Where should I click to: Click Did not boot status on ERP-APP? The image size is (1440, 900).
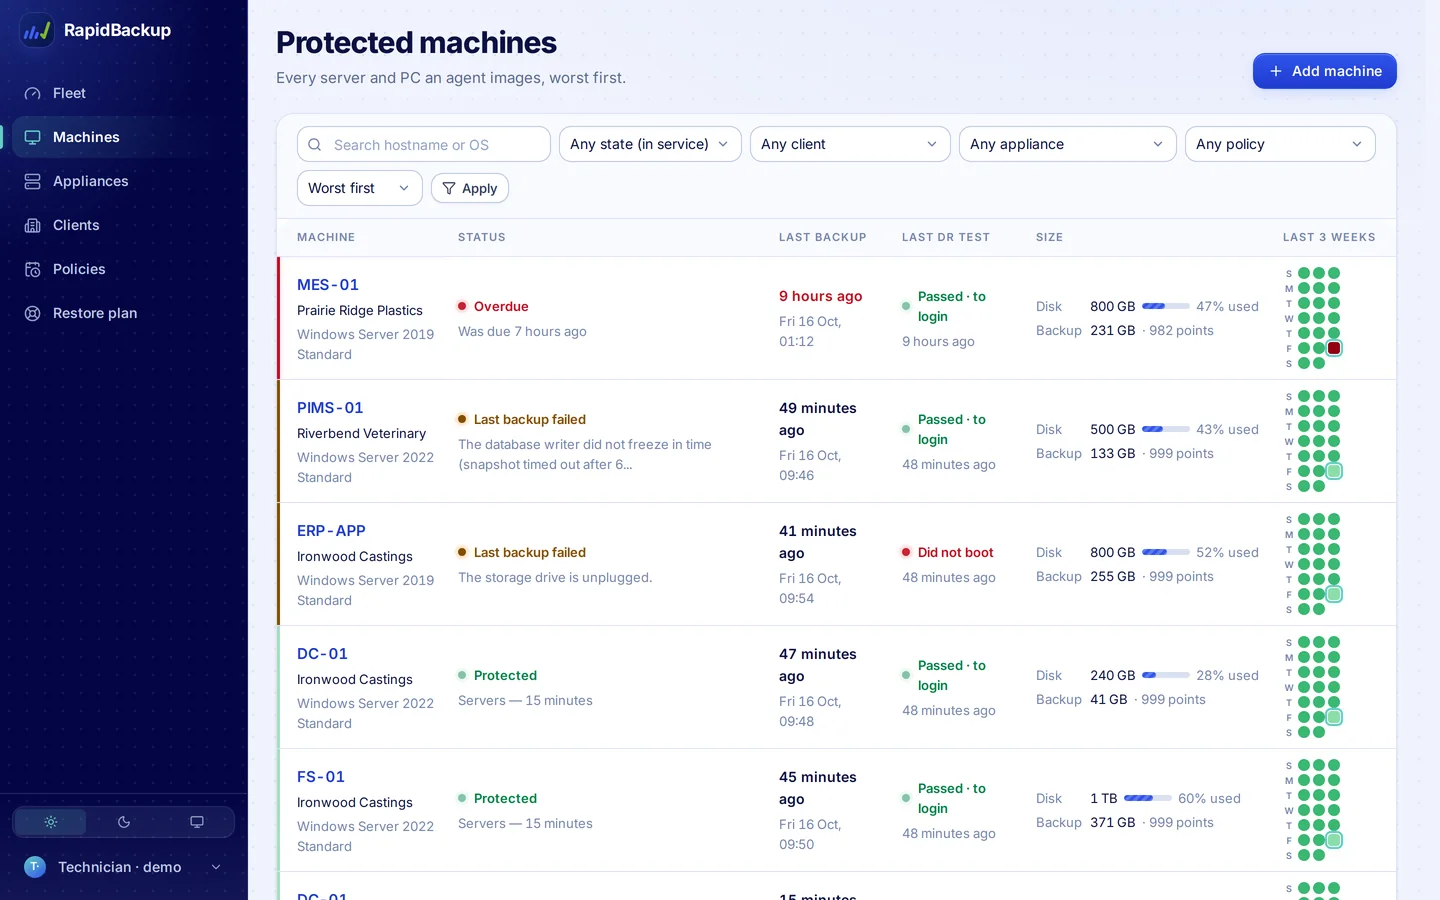coord(948,552)
